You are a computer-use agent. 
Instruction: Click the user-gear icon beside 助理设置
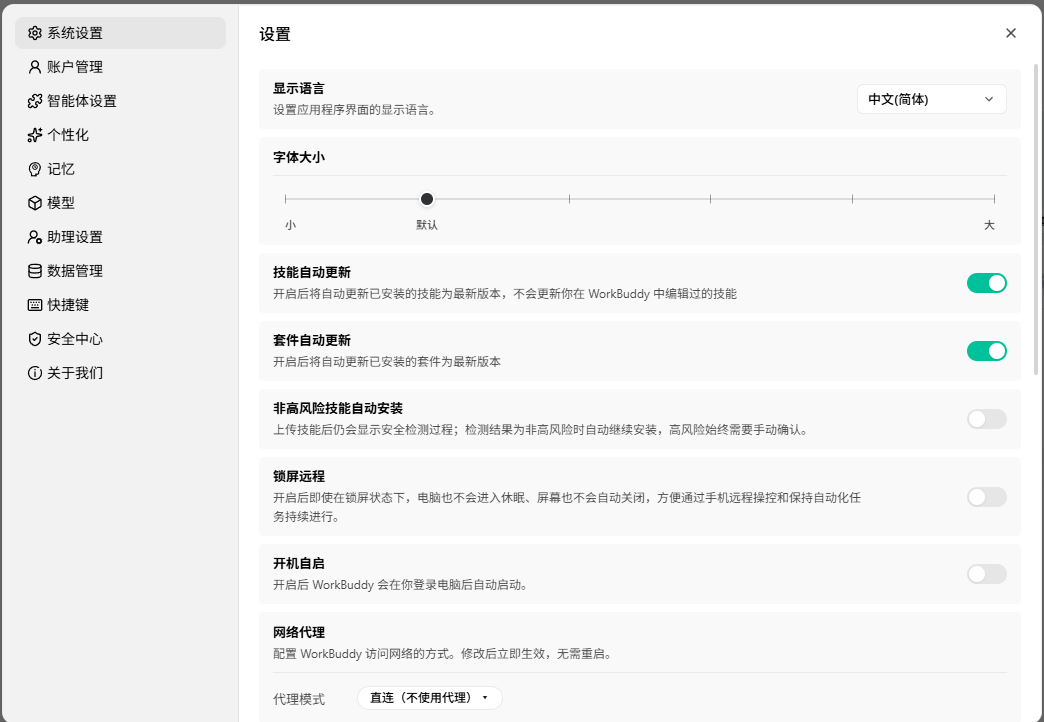35,236
